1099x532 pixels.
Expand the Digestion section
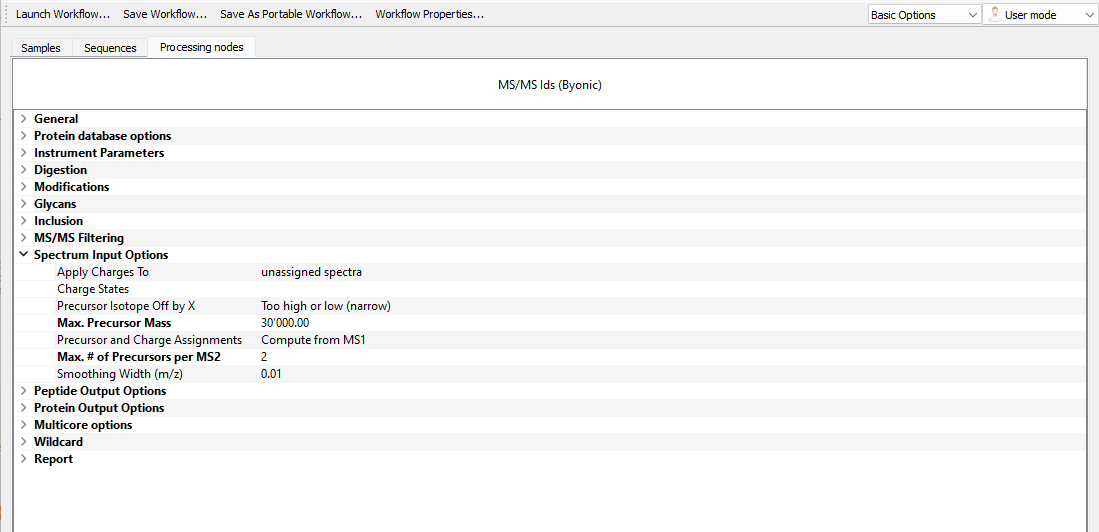[24, 170]
